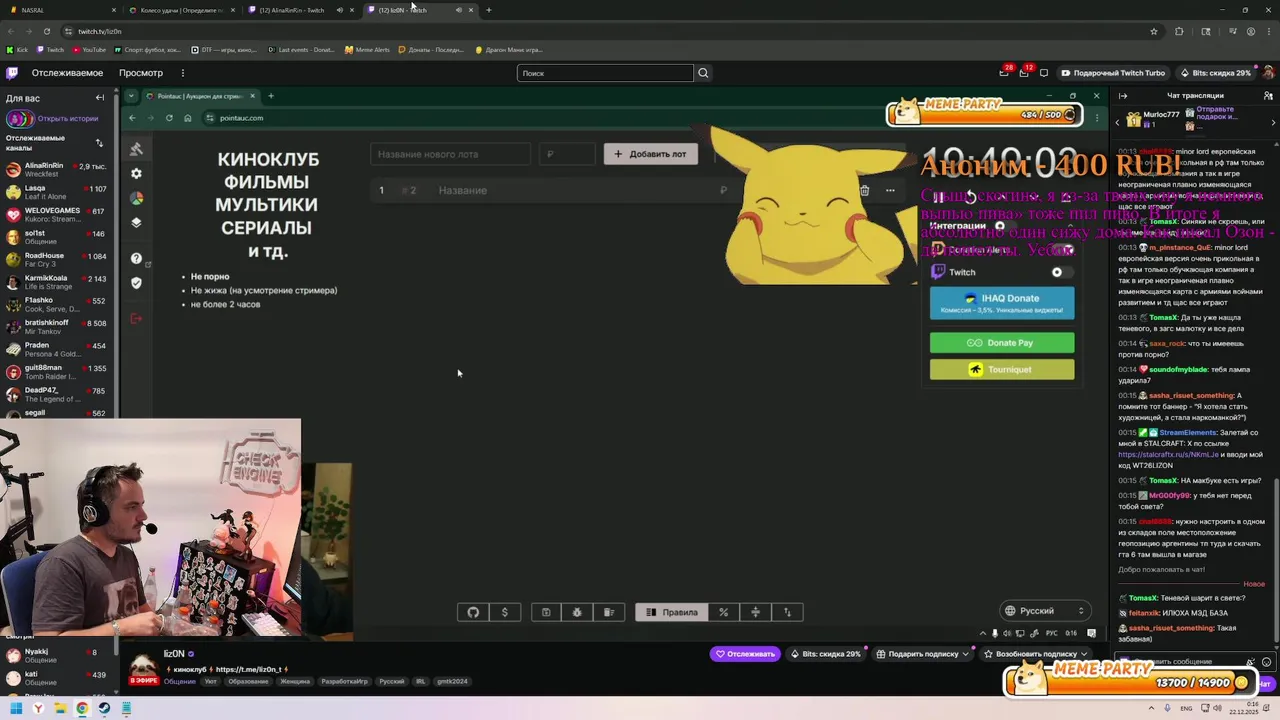Click the bug report icon in Pointauc toolbar

coord(577,612)
